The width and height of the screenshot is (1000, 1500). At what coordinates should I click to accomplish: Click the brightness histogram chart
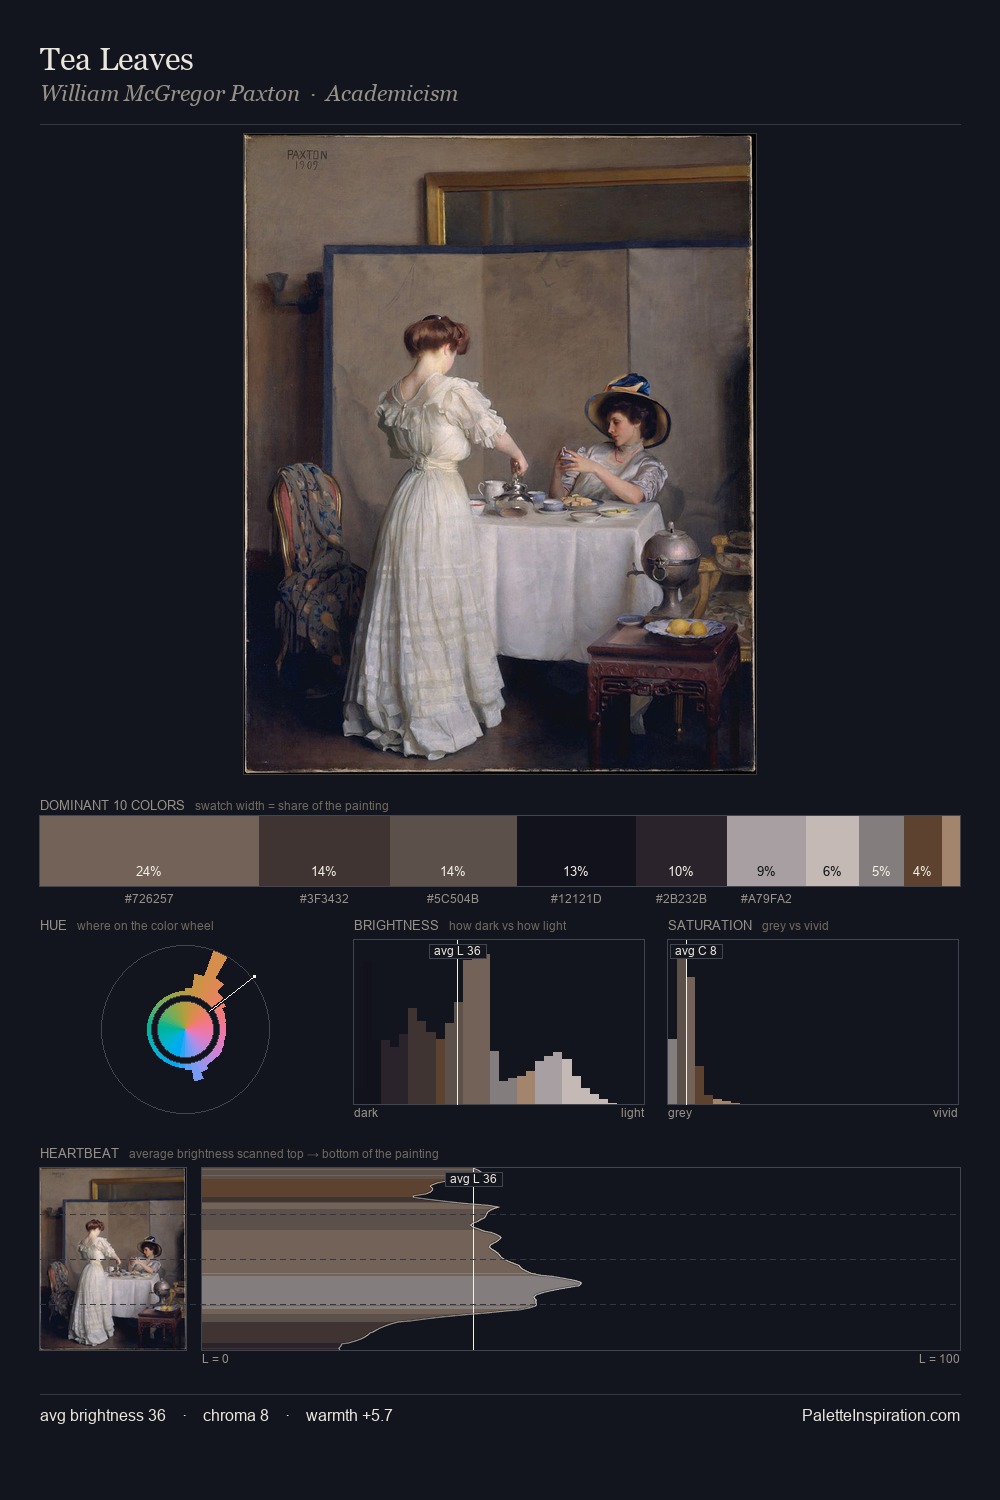[x=499, y=1022]
